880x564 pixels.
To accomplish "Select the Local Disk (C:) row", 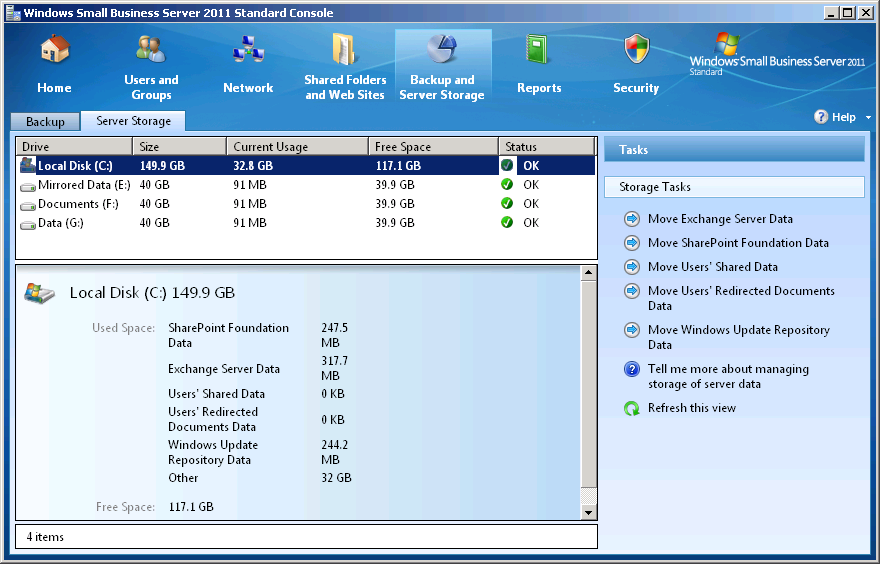I will [x=306, y=166].
